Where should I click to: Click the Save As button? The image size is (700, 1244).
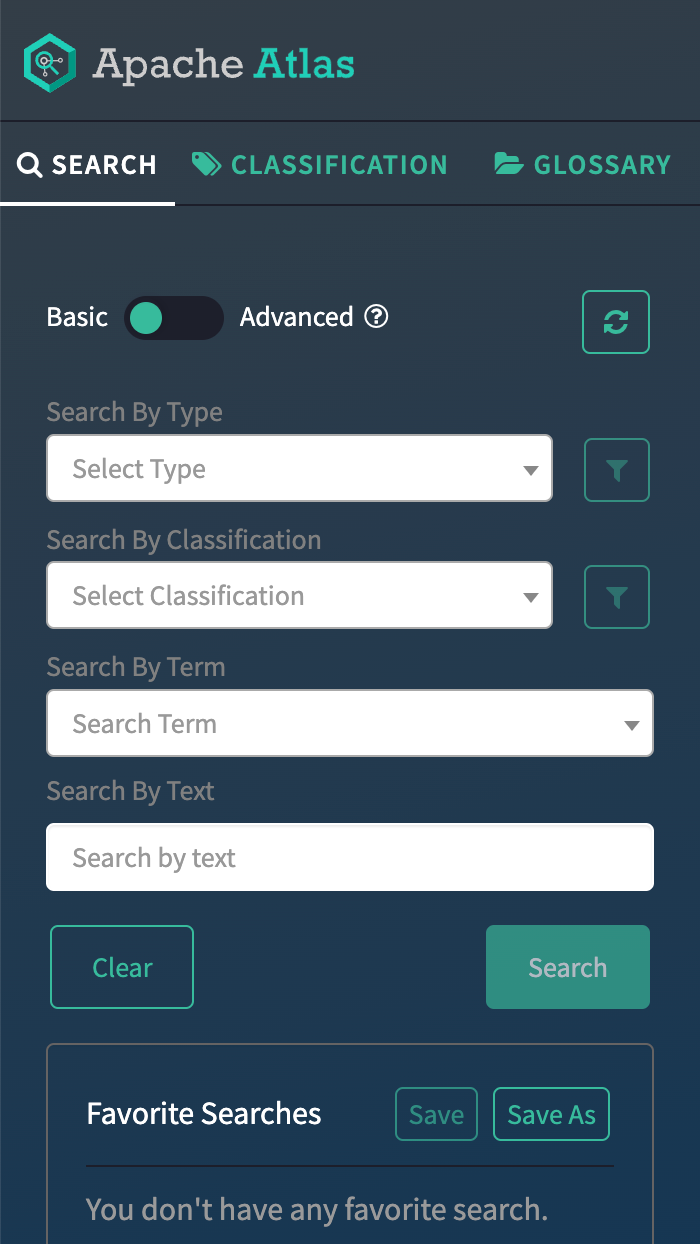click(x=551, y=1115)
